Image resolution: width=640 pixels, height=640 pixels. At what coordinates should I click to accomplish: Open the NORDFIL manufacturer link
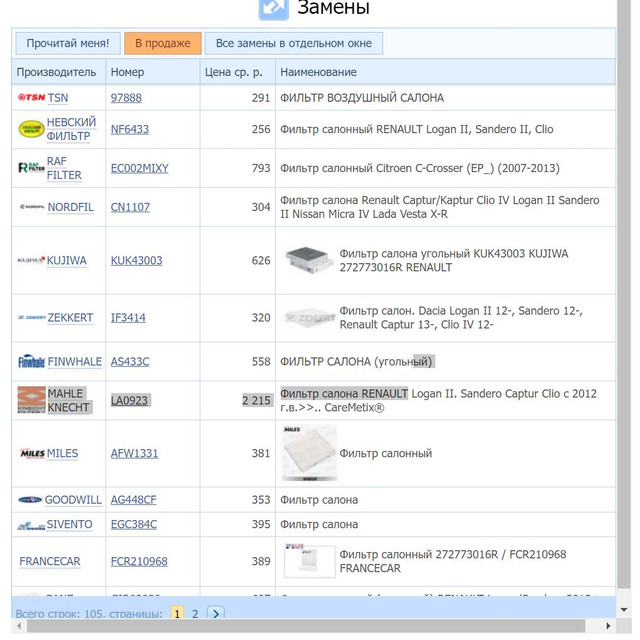(x=71, y=207)
